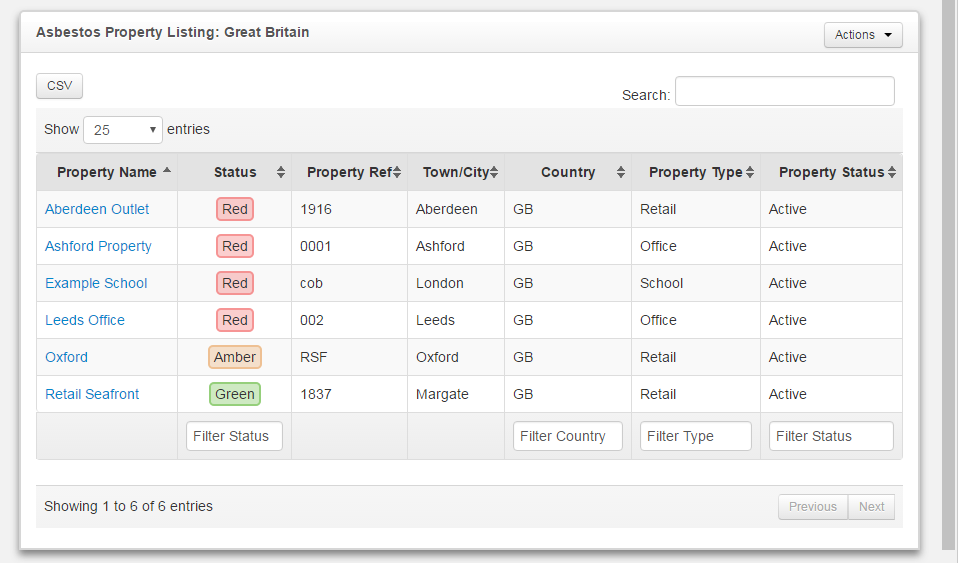Click sort arrows in Status column header
Image resolution: width=958 pixels, height=563 pixels.
[281, 172]
